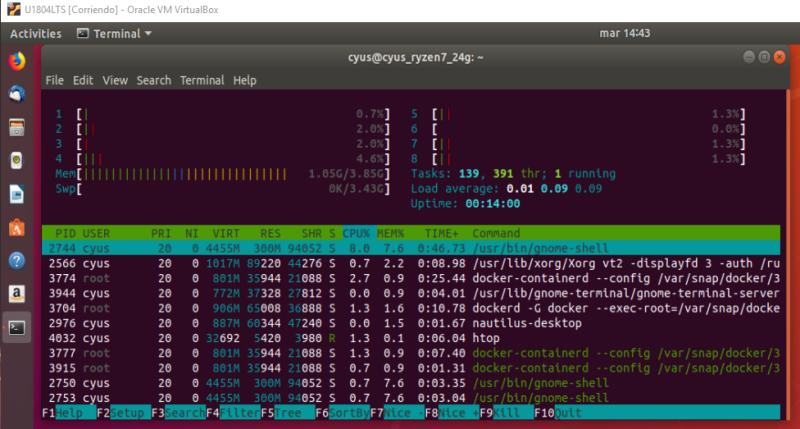The image size is (800, 429).
Task: Open the Activities overview
Action: pyautogui.click(x=36, y=34)
